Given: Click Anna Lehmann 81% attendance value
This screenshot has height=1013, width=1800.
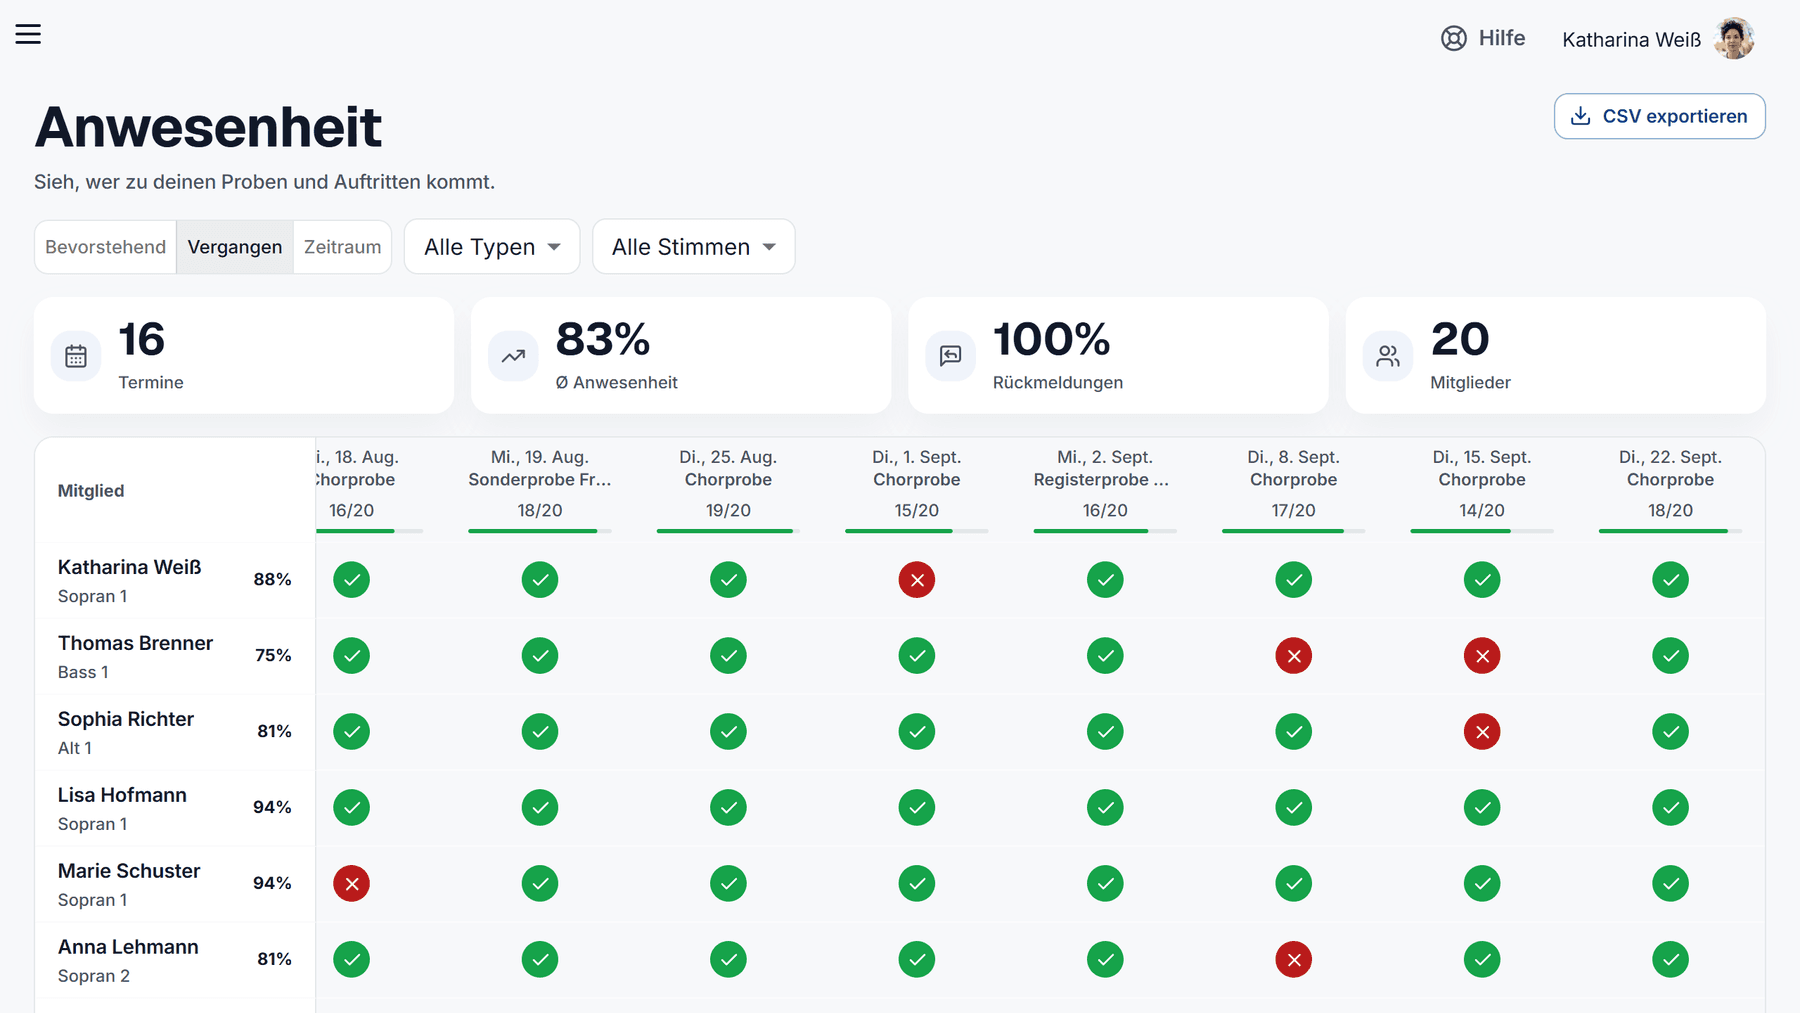Looking at the screenshot, I should tap(274, 959).
